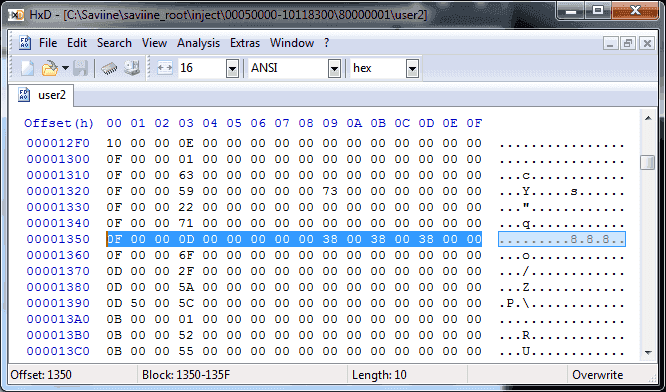Click hex byte 5A at offset 00001380
The image size is (666, 392).
[x=186, y=287]
